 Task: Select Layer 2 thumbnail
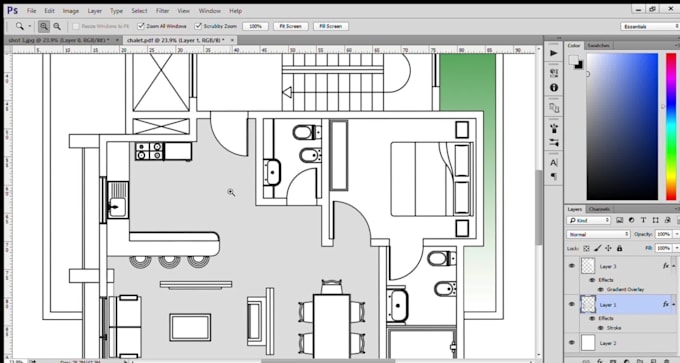588,343
